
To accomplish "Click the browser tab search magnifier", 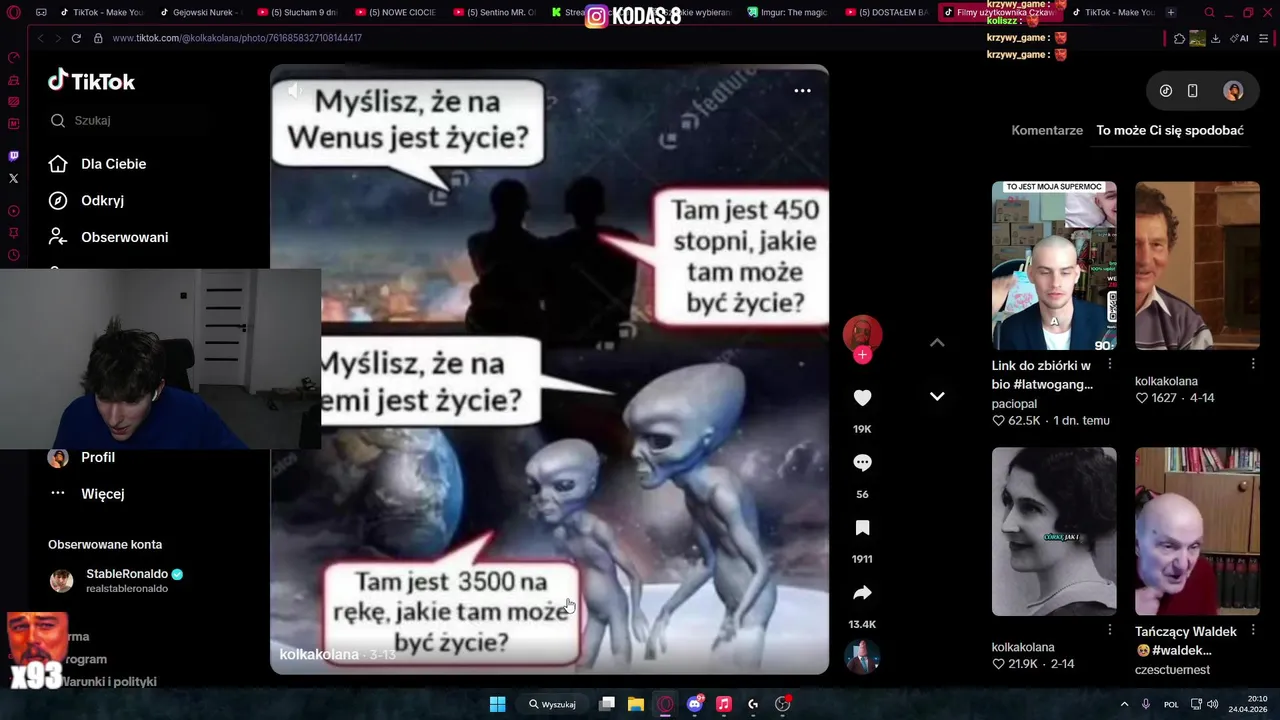I will pos(1209,13).
